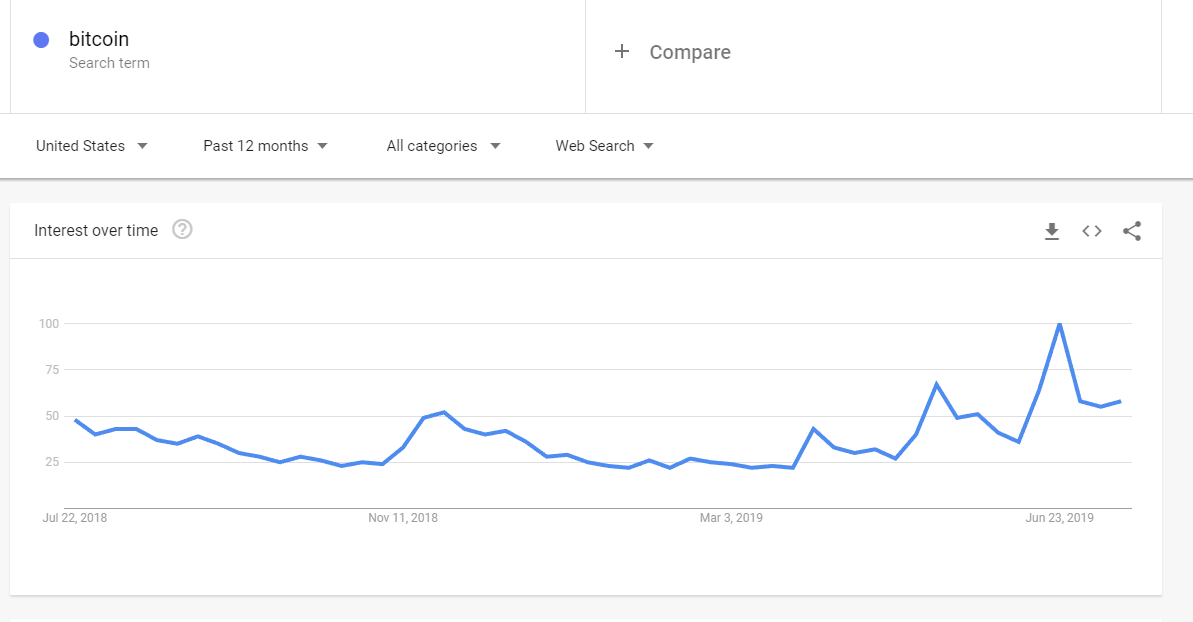The width and height of the screenshot is (1193, 622).
Task: Click the Interest over time heading
Action: tap(96, 231)
